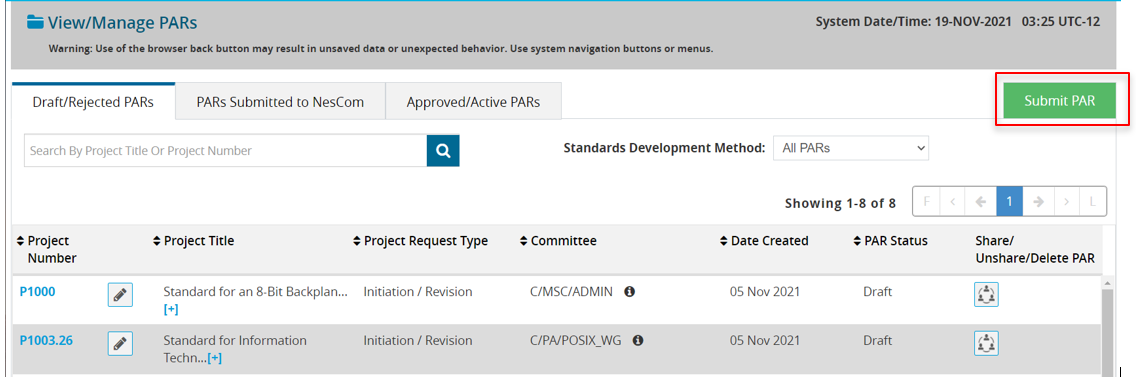Screen dimensions: 1136x384
Task: Open project number link P1003.26
Action: pos(46,341)
